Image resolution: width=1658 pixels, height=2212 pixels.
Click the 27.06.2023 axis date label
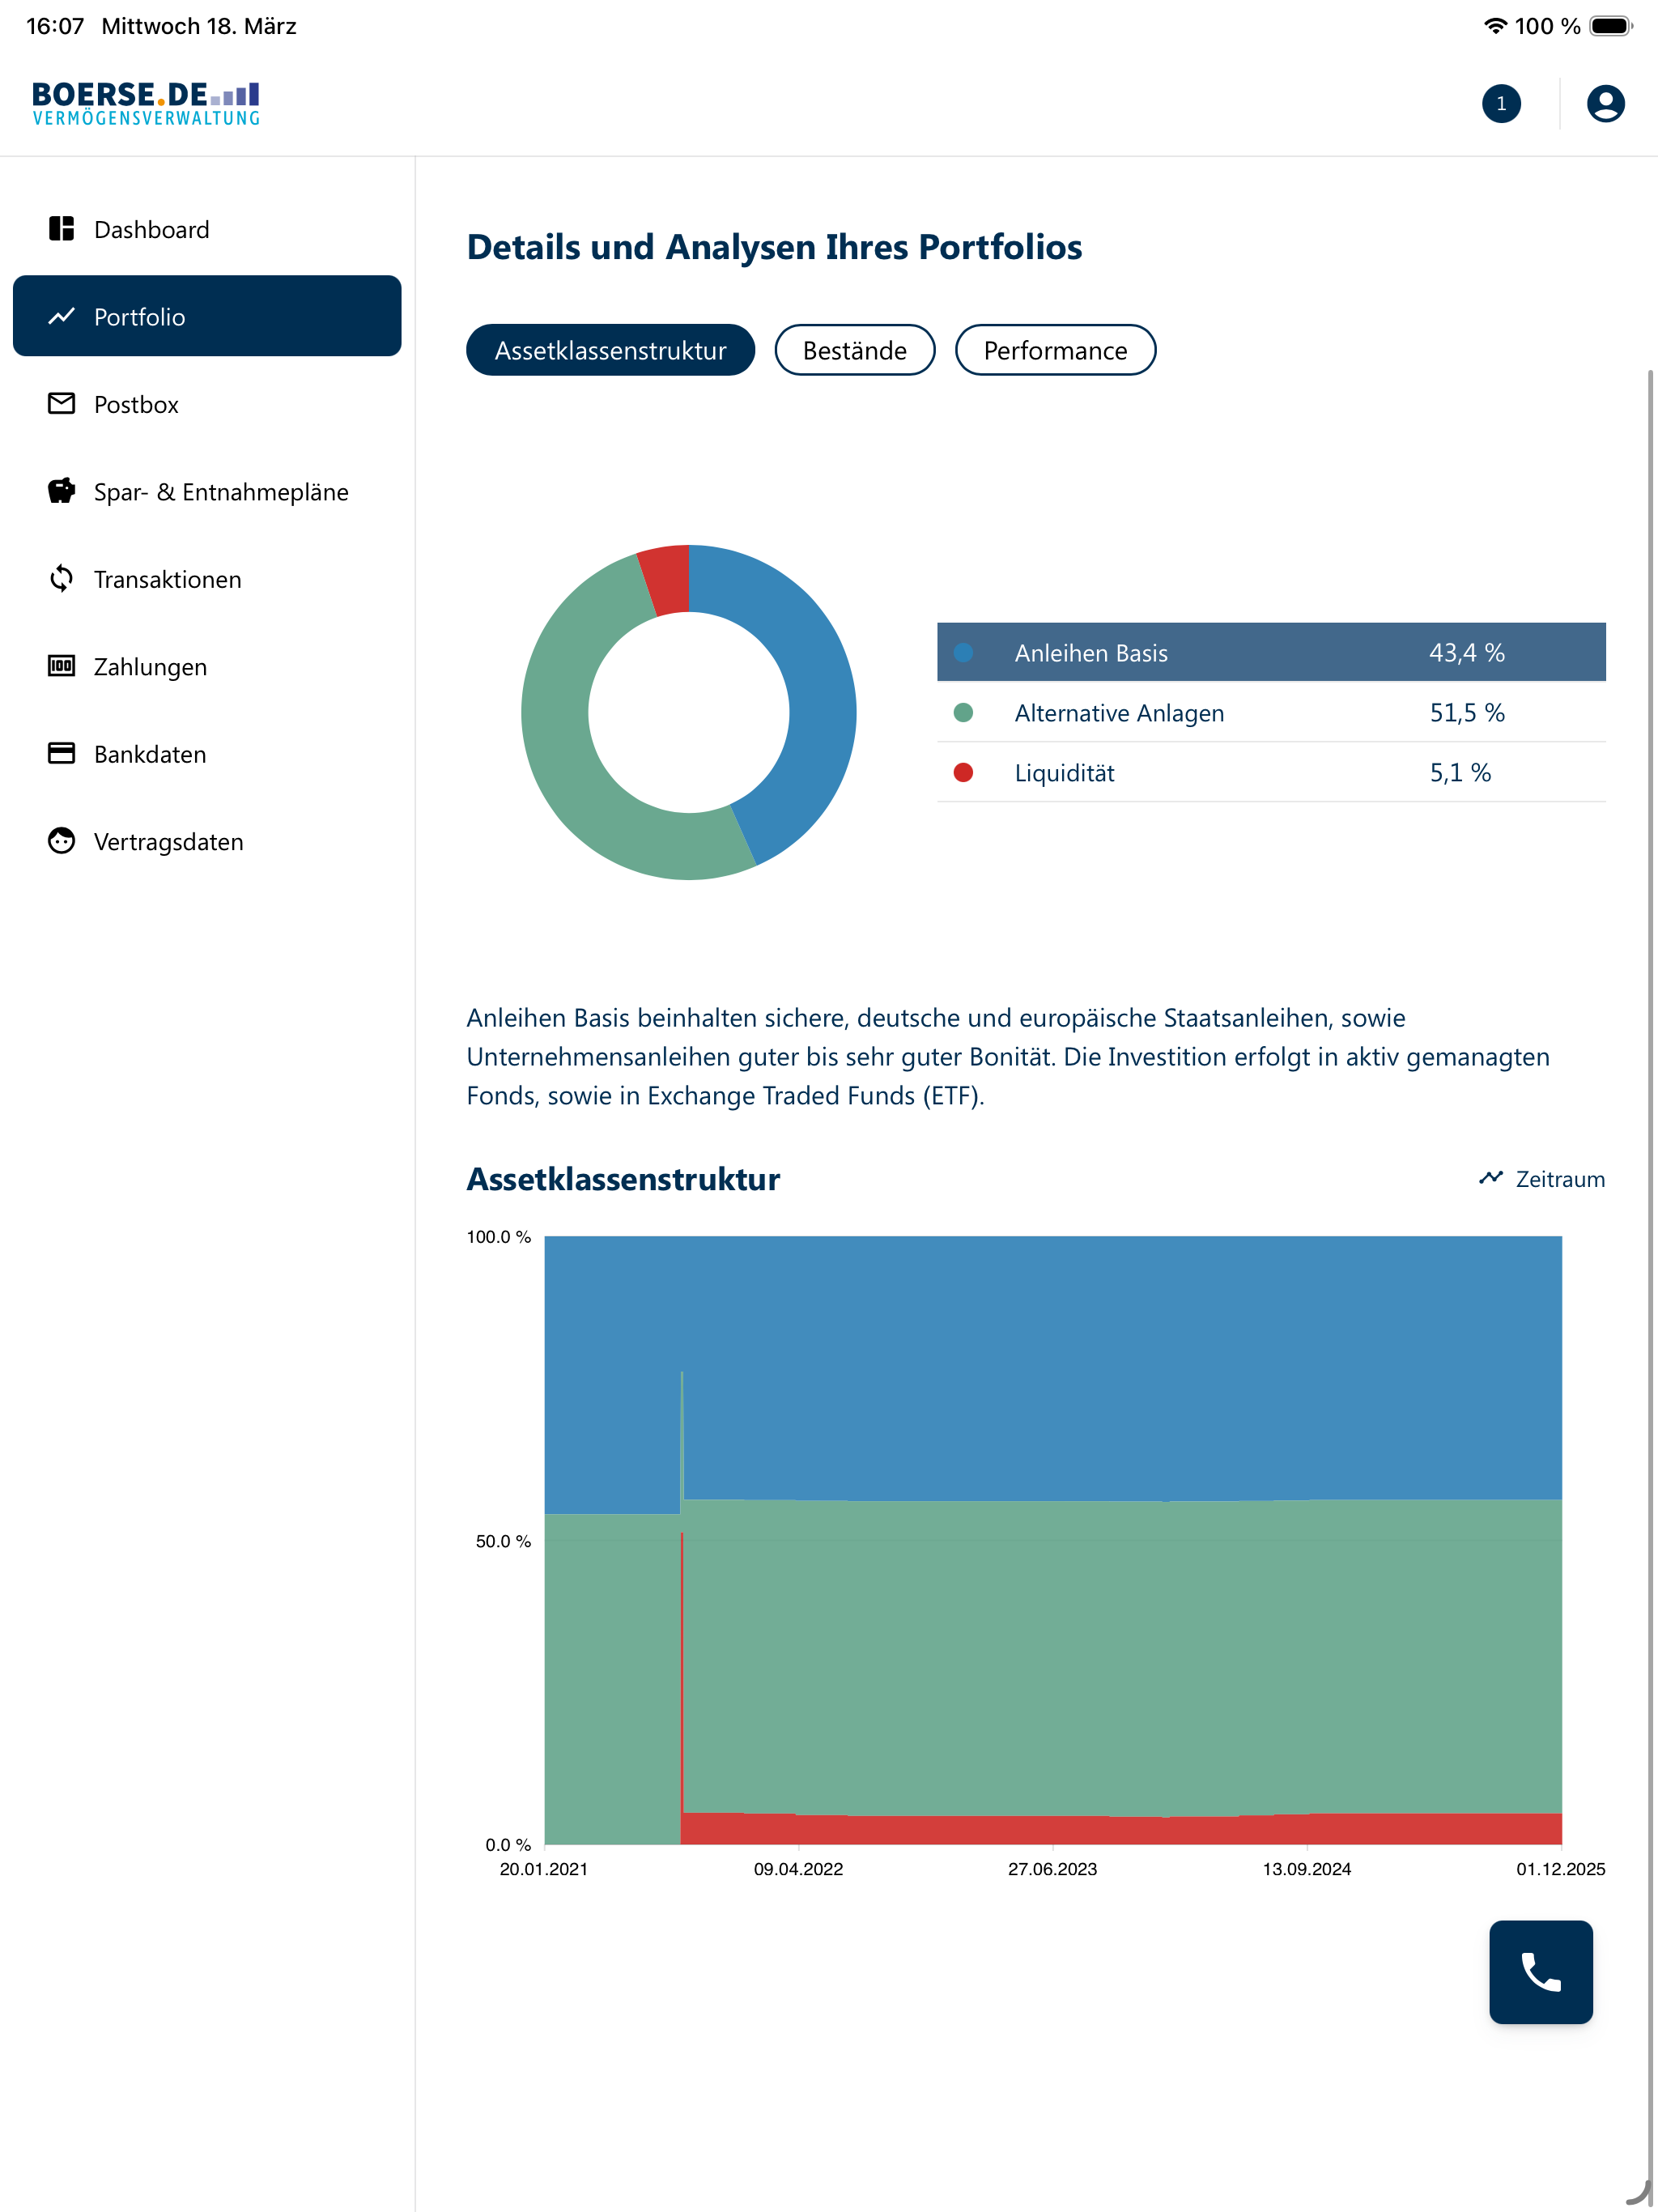(1052, 1869)
